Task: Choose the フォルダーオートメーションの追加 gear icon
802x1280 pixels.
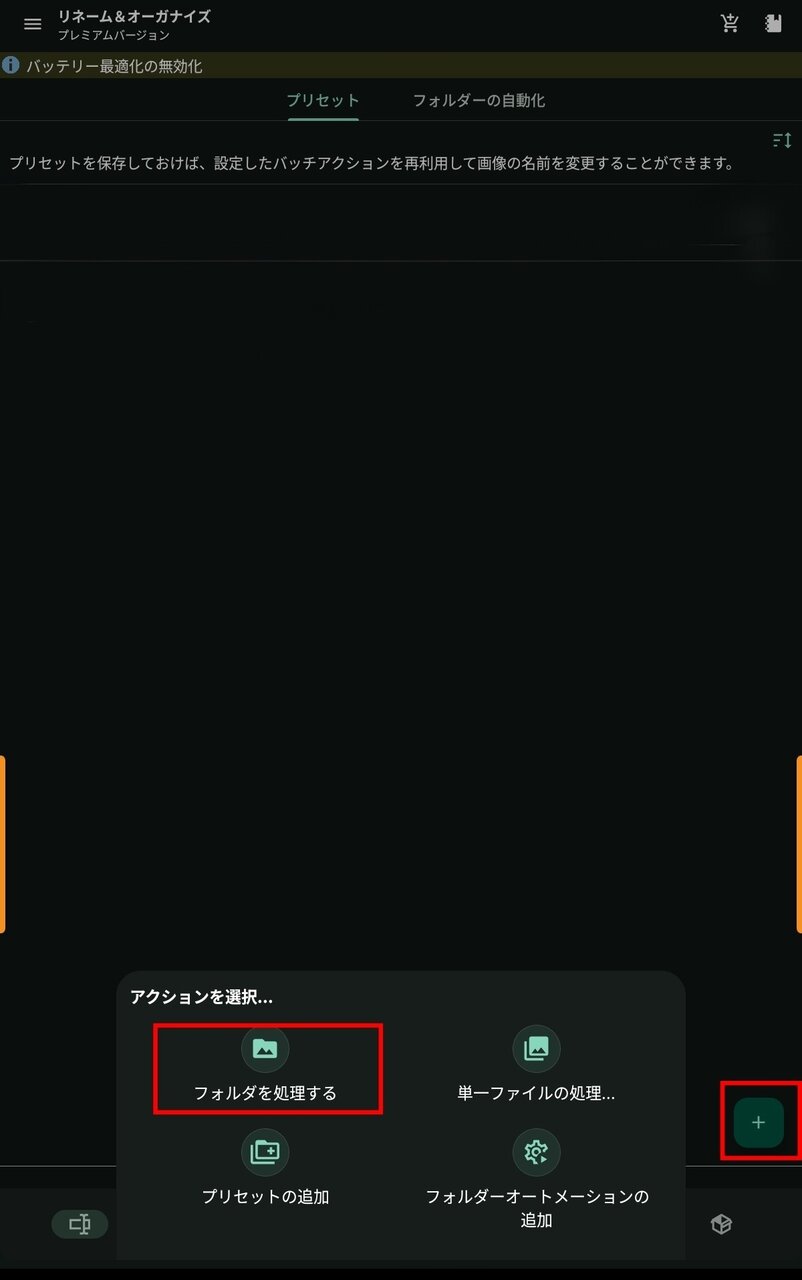Action: (537, 1152)
